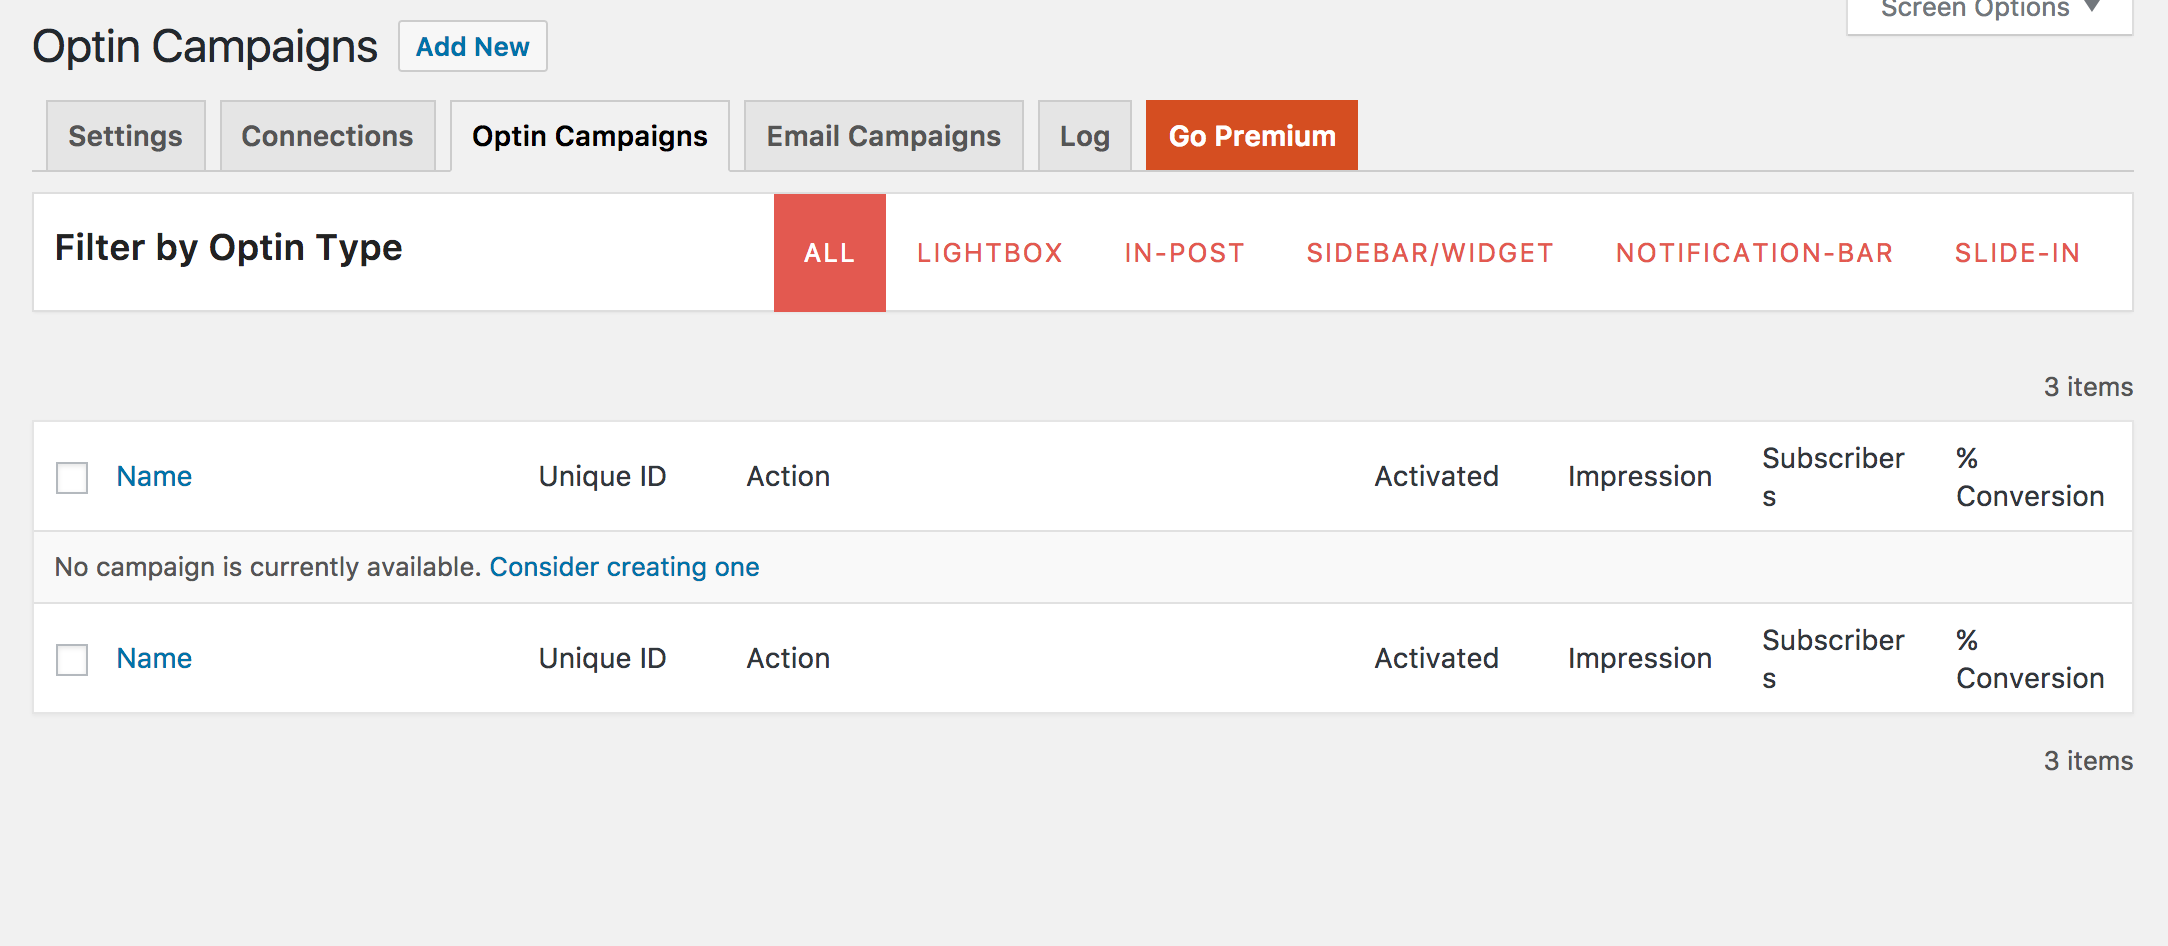Viewport: 2168px width, 946px height.
Task: Click the Add New button
Action: (x=472, y=47)
